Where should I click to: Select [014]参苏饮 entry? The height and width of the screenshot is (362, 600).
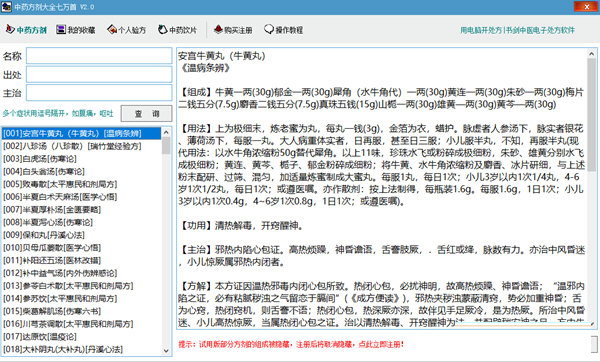coord(81,298)
